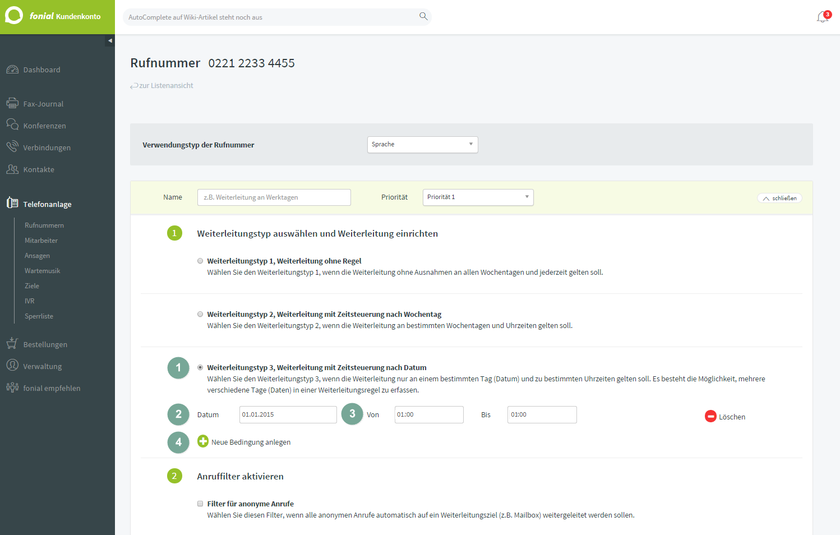Open Konferenzen in the sidebar
Screen dimensions: 840x535
pos(44,125)
